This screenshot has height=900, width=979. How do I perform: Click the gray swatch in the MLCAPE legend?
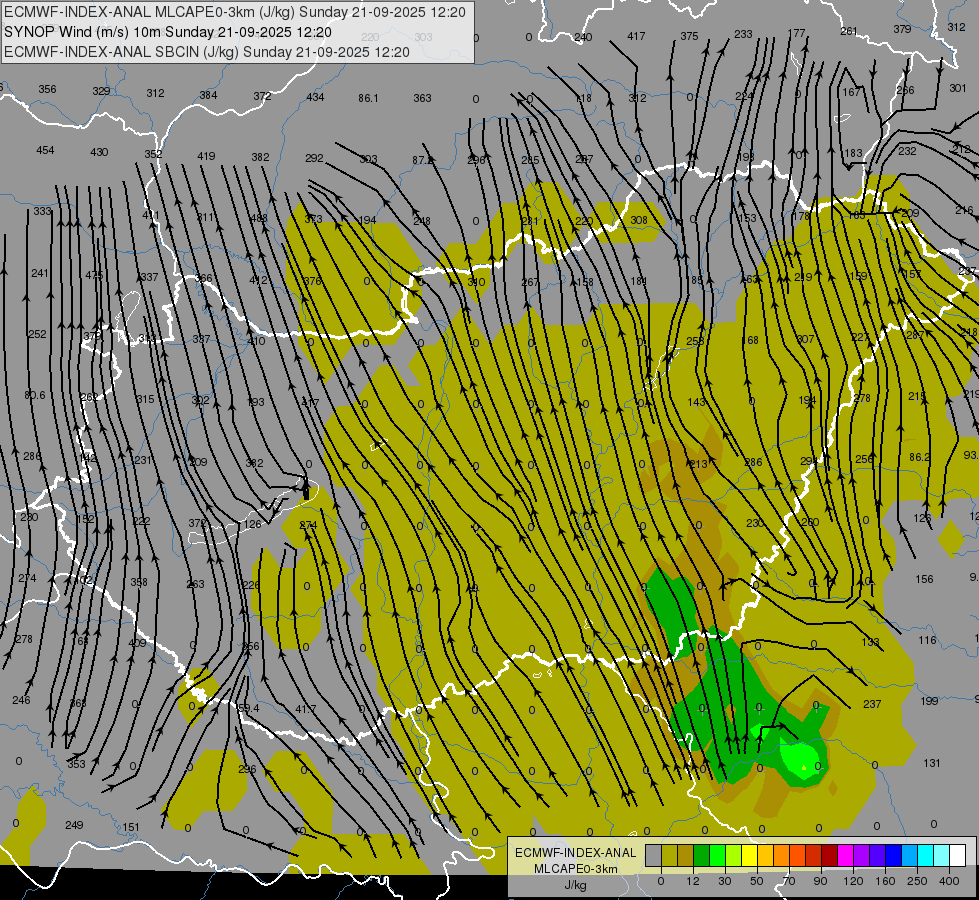click(654, 855)
